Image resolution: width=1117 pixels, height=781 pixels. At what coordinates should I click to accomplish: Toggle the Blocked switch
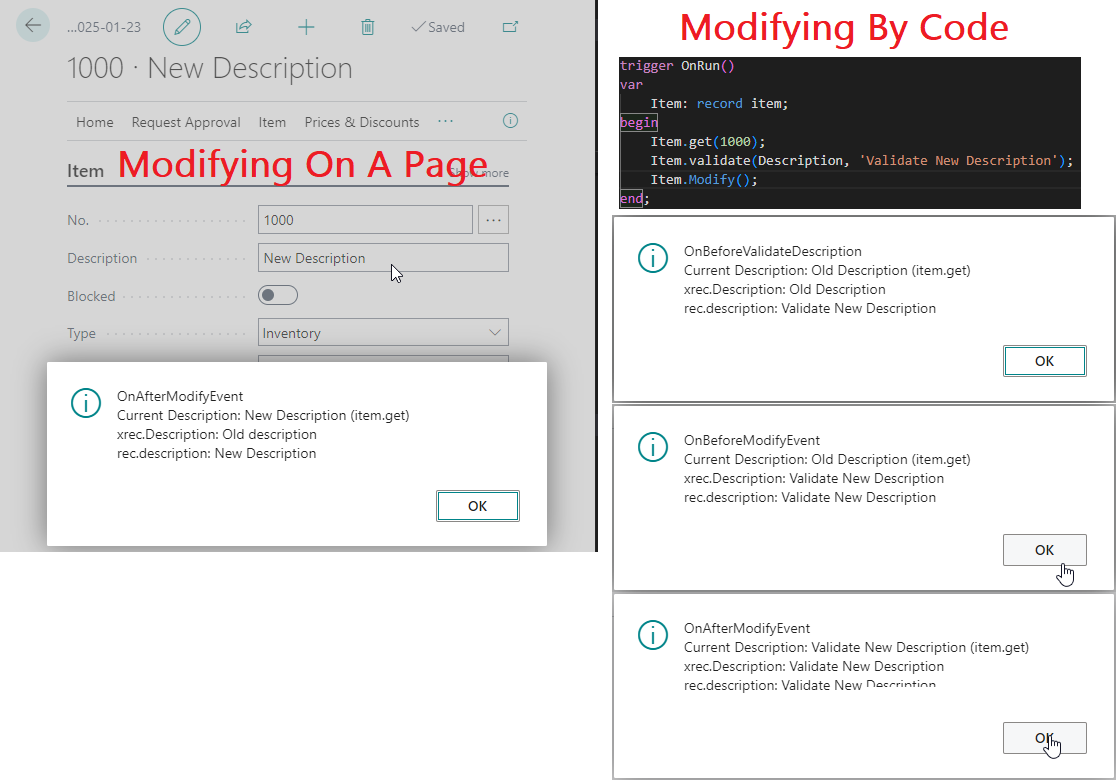click(277, 295)
